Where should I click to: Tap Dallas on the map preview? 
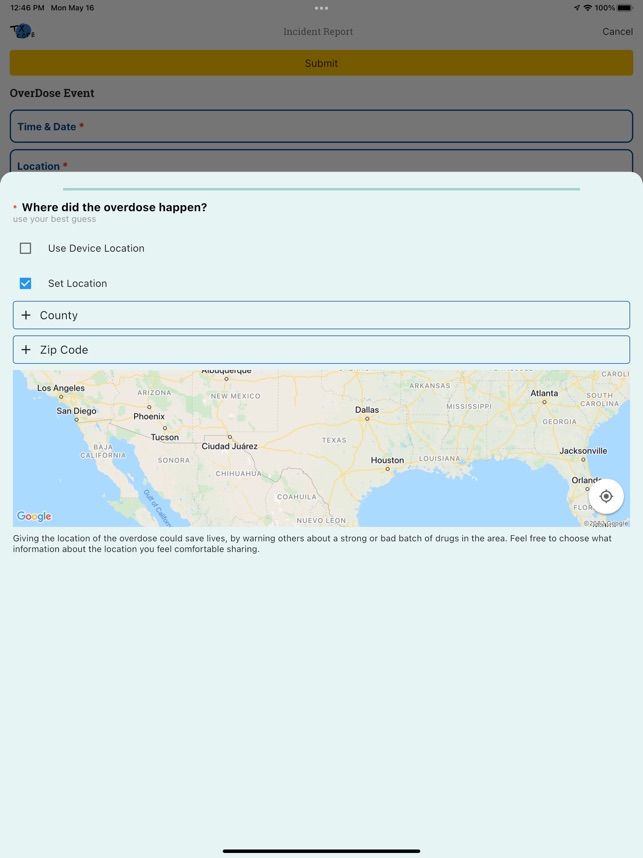click(367, 410)
